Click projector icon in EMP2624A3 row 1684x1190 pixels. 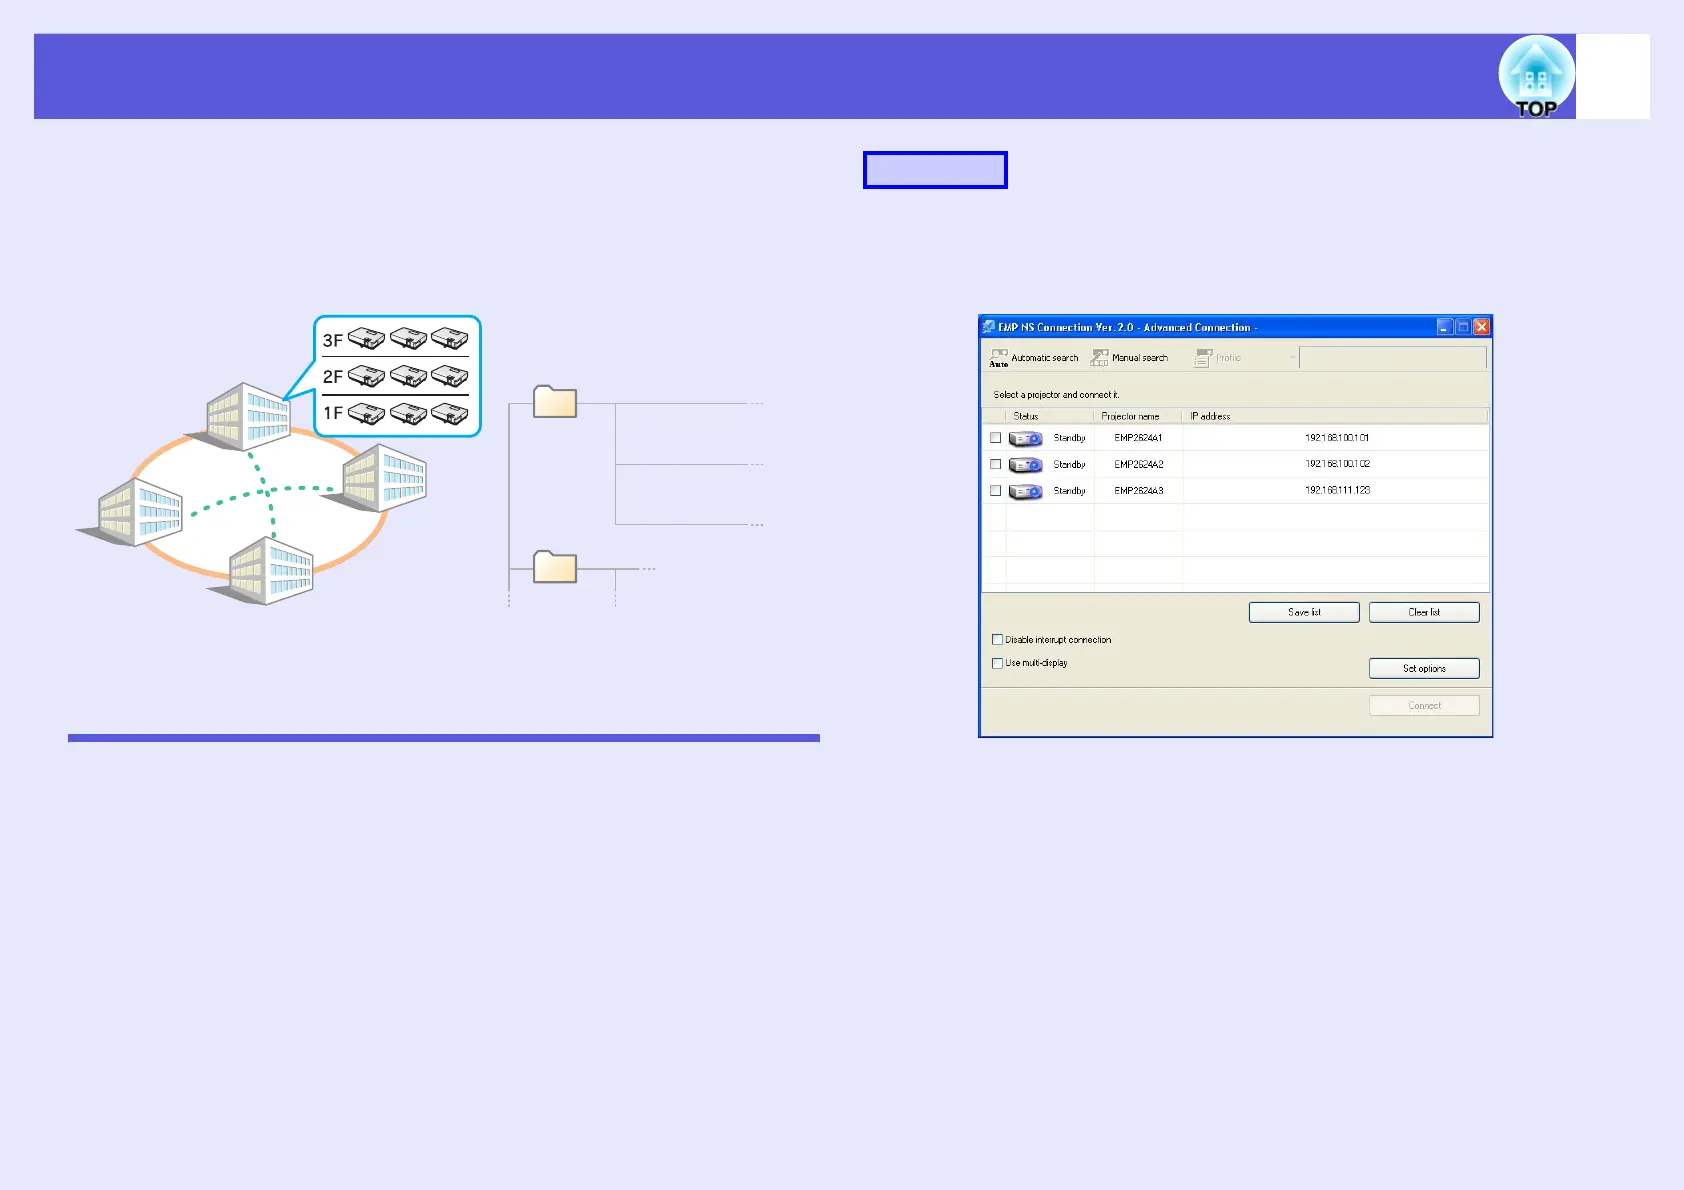click(x=1025, y=491)
